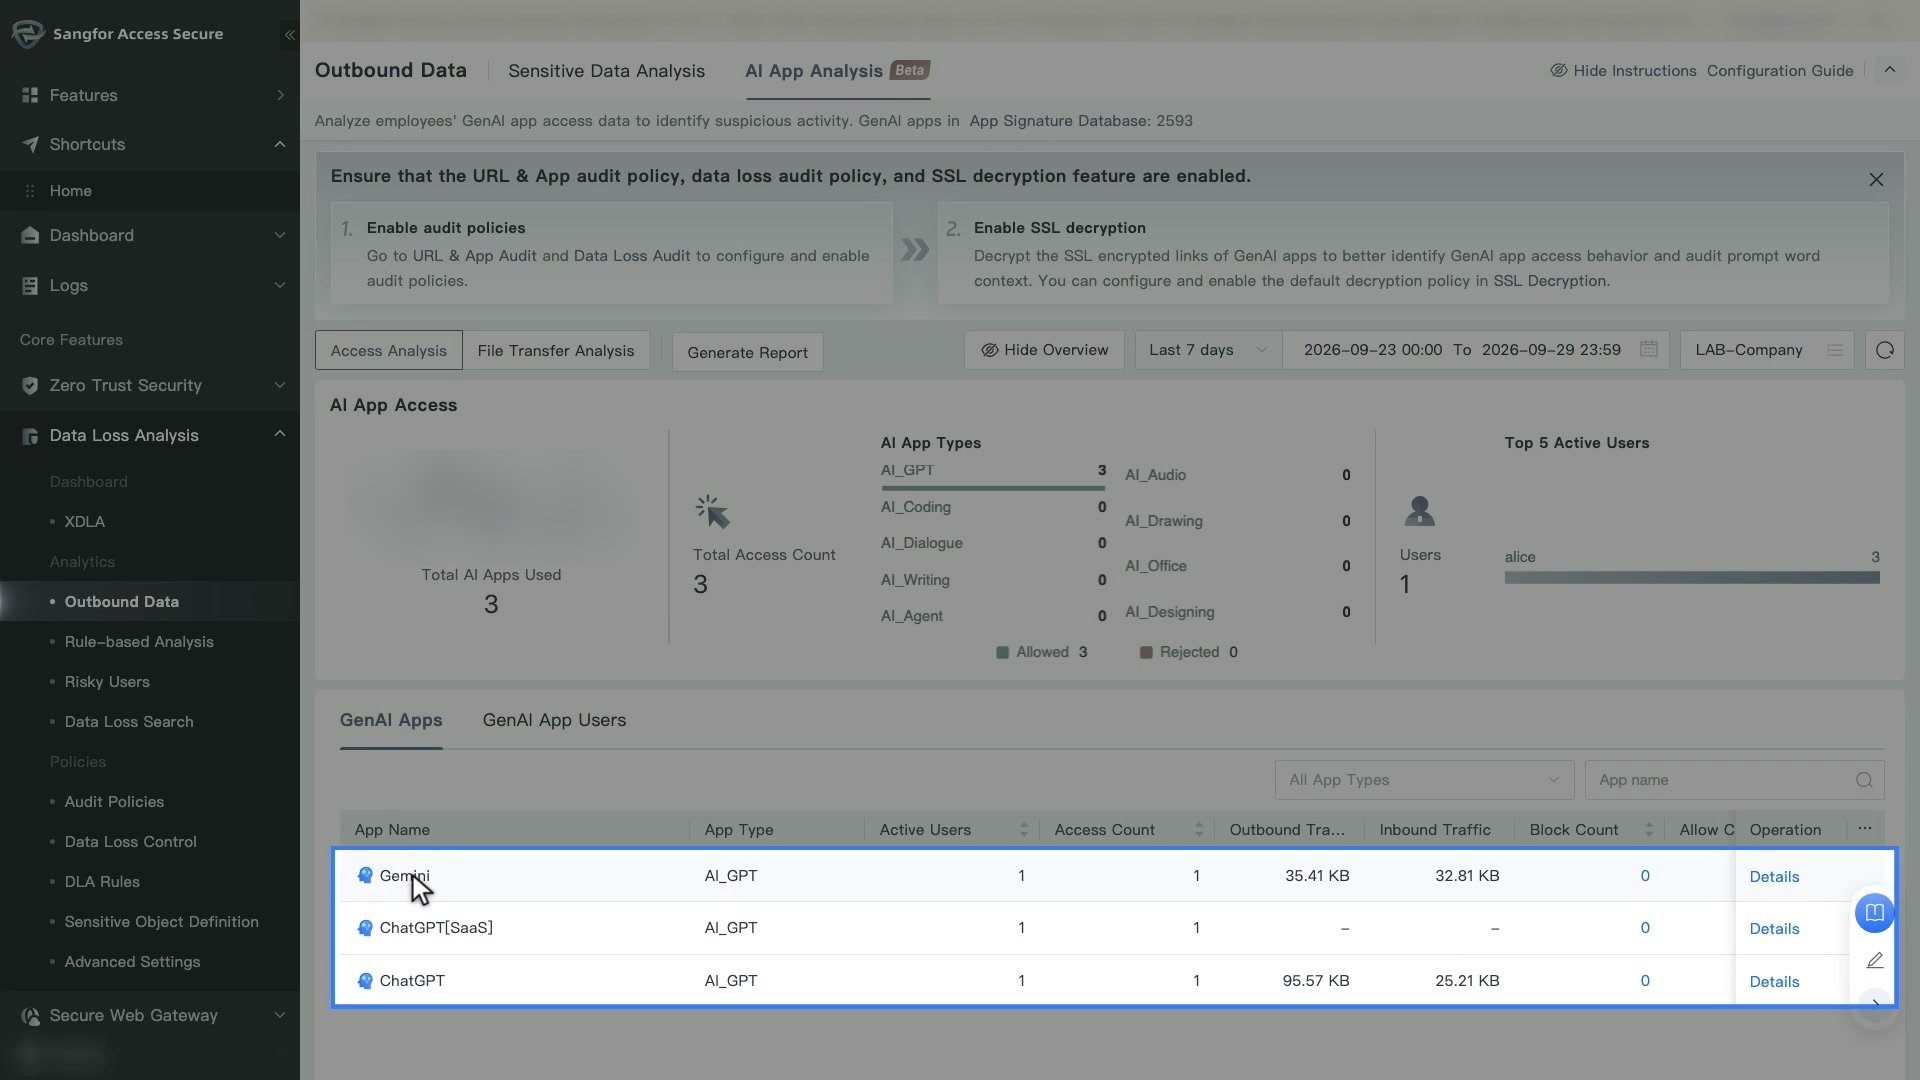Open the calendar icon in date range

tap(1649, 350)
